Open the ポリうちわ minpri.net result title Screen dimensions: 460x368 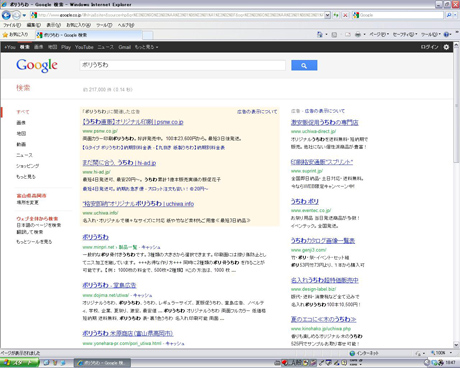96,237
